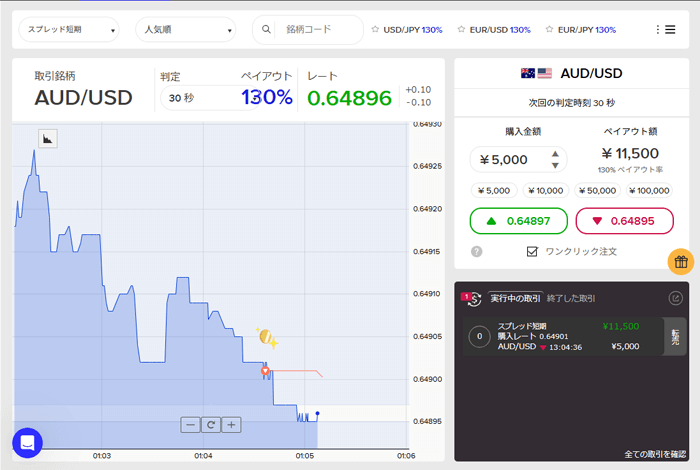This screenshot has height=470, width=700.
Task: Open the chat support bubble icon
Action: pyautogui.click(x=28, y=443)
